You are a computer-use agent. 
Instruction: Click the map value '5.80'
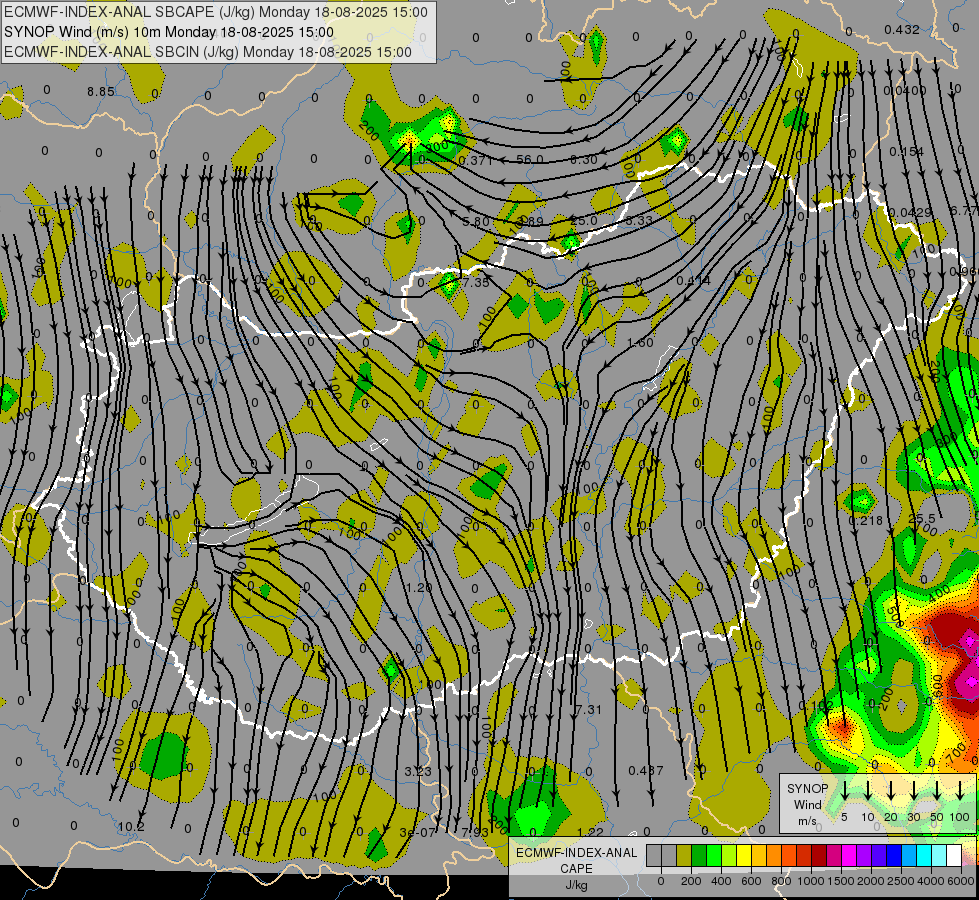click(476, 221)
